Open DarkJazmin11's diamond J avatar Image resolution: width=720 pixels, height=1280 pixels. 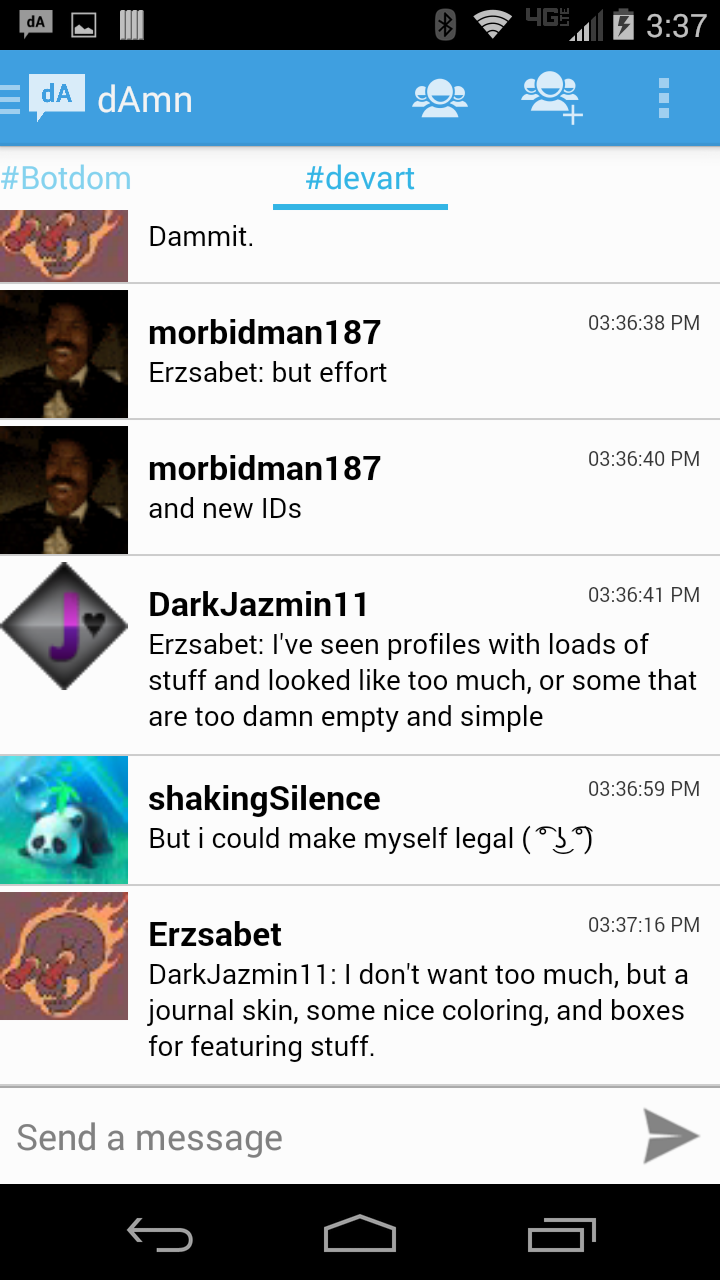click(x=64, y=626)
